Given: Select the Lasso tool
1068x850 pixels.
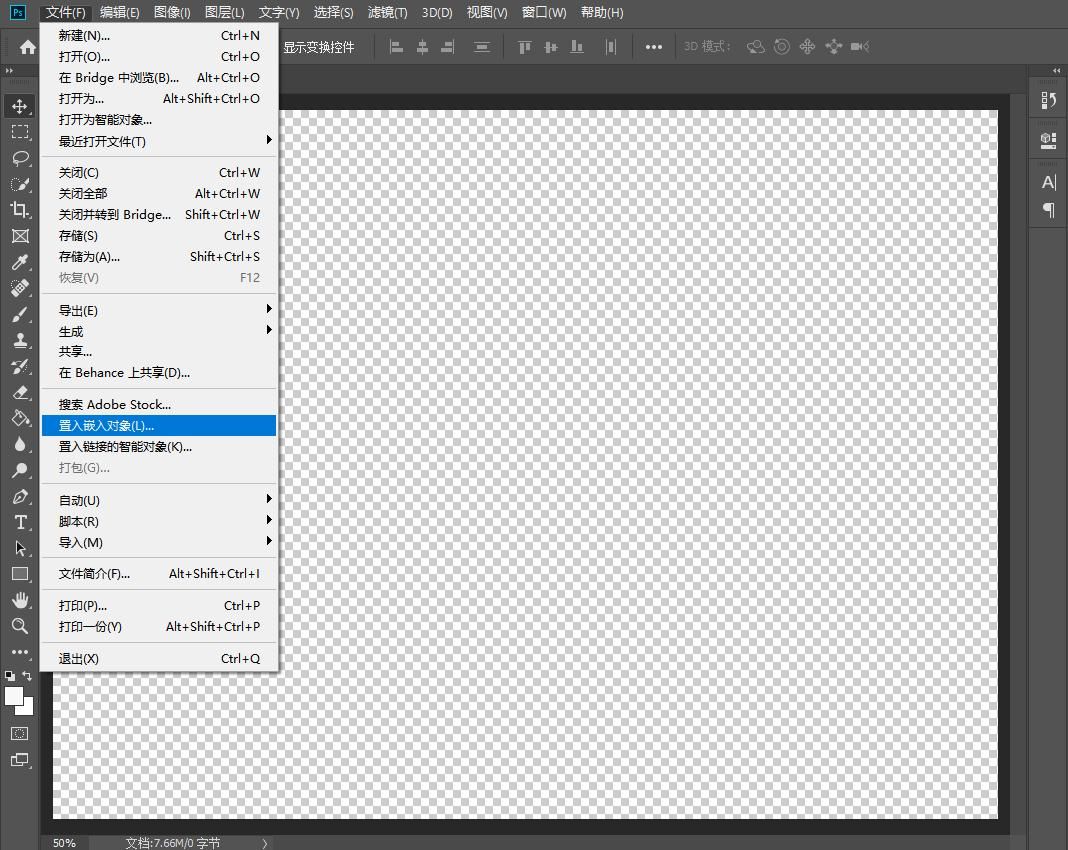Looking at the screenshot, I should (x=20, y=158).
